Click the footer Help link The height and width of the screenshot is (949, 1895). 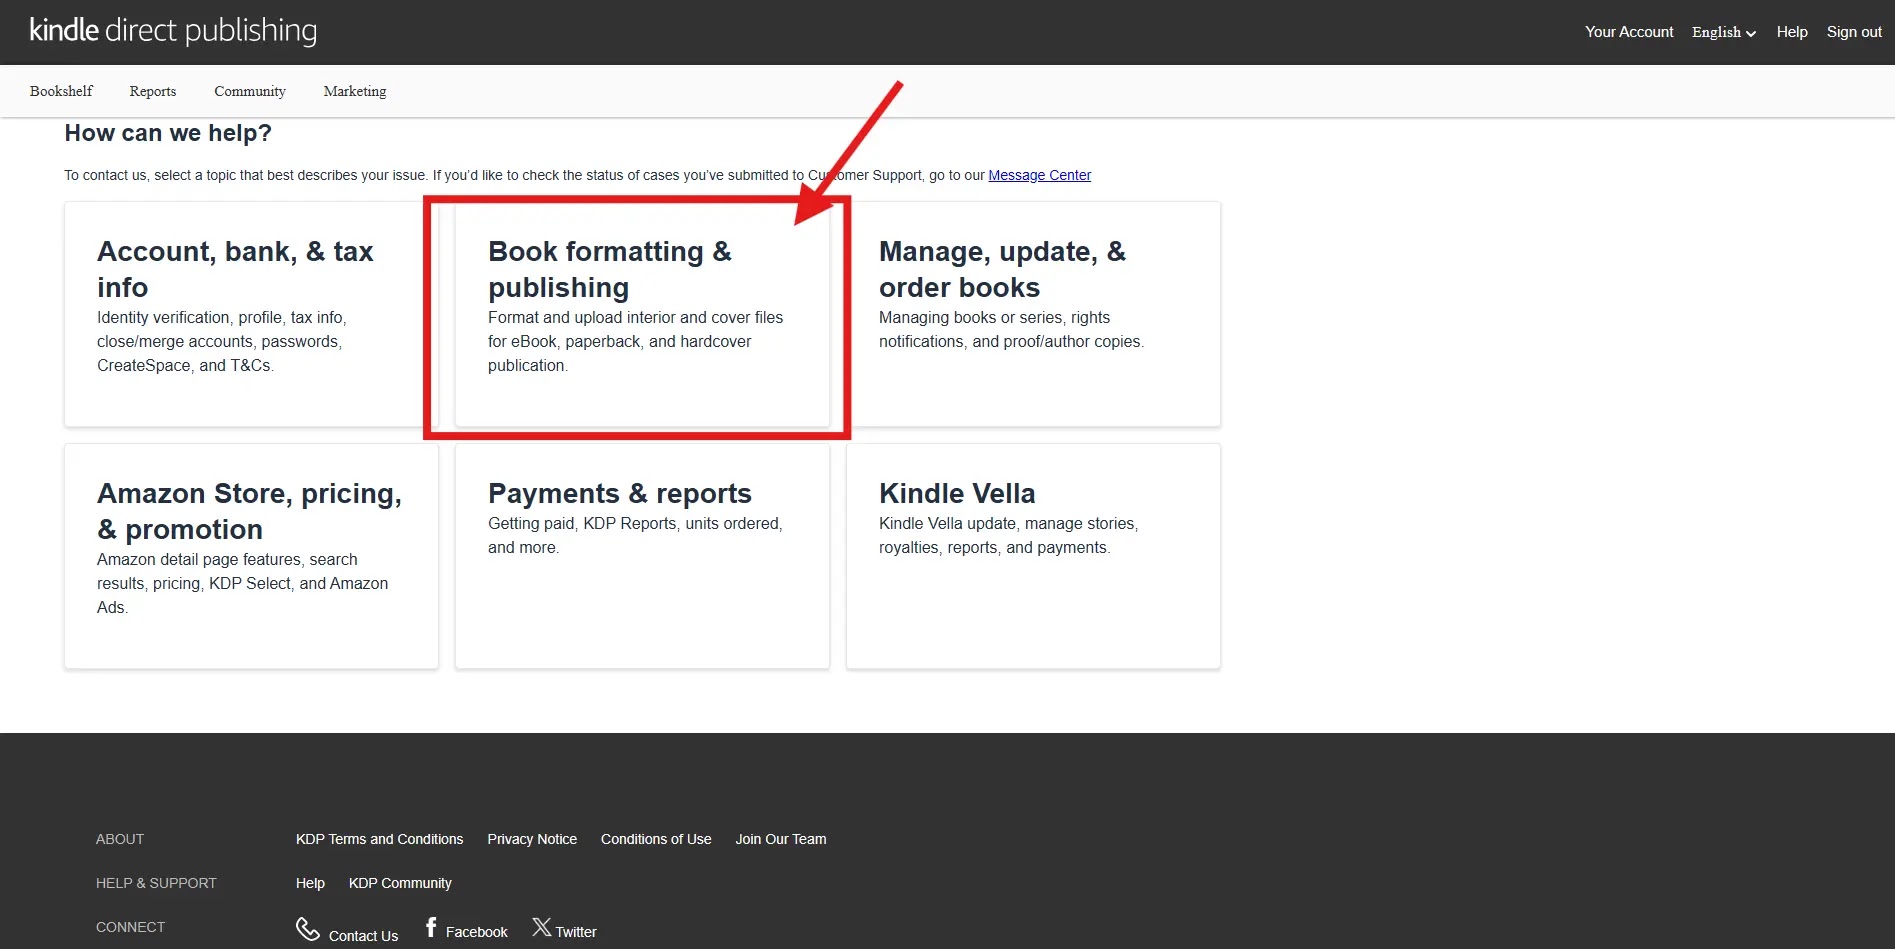pos(310,883)
